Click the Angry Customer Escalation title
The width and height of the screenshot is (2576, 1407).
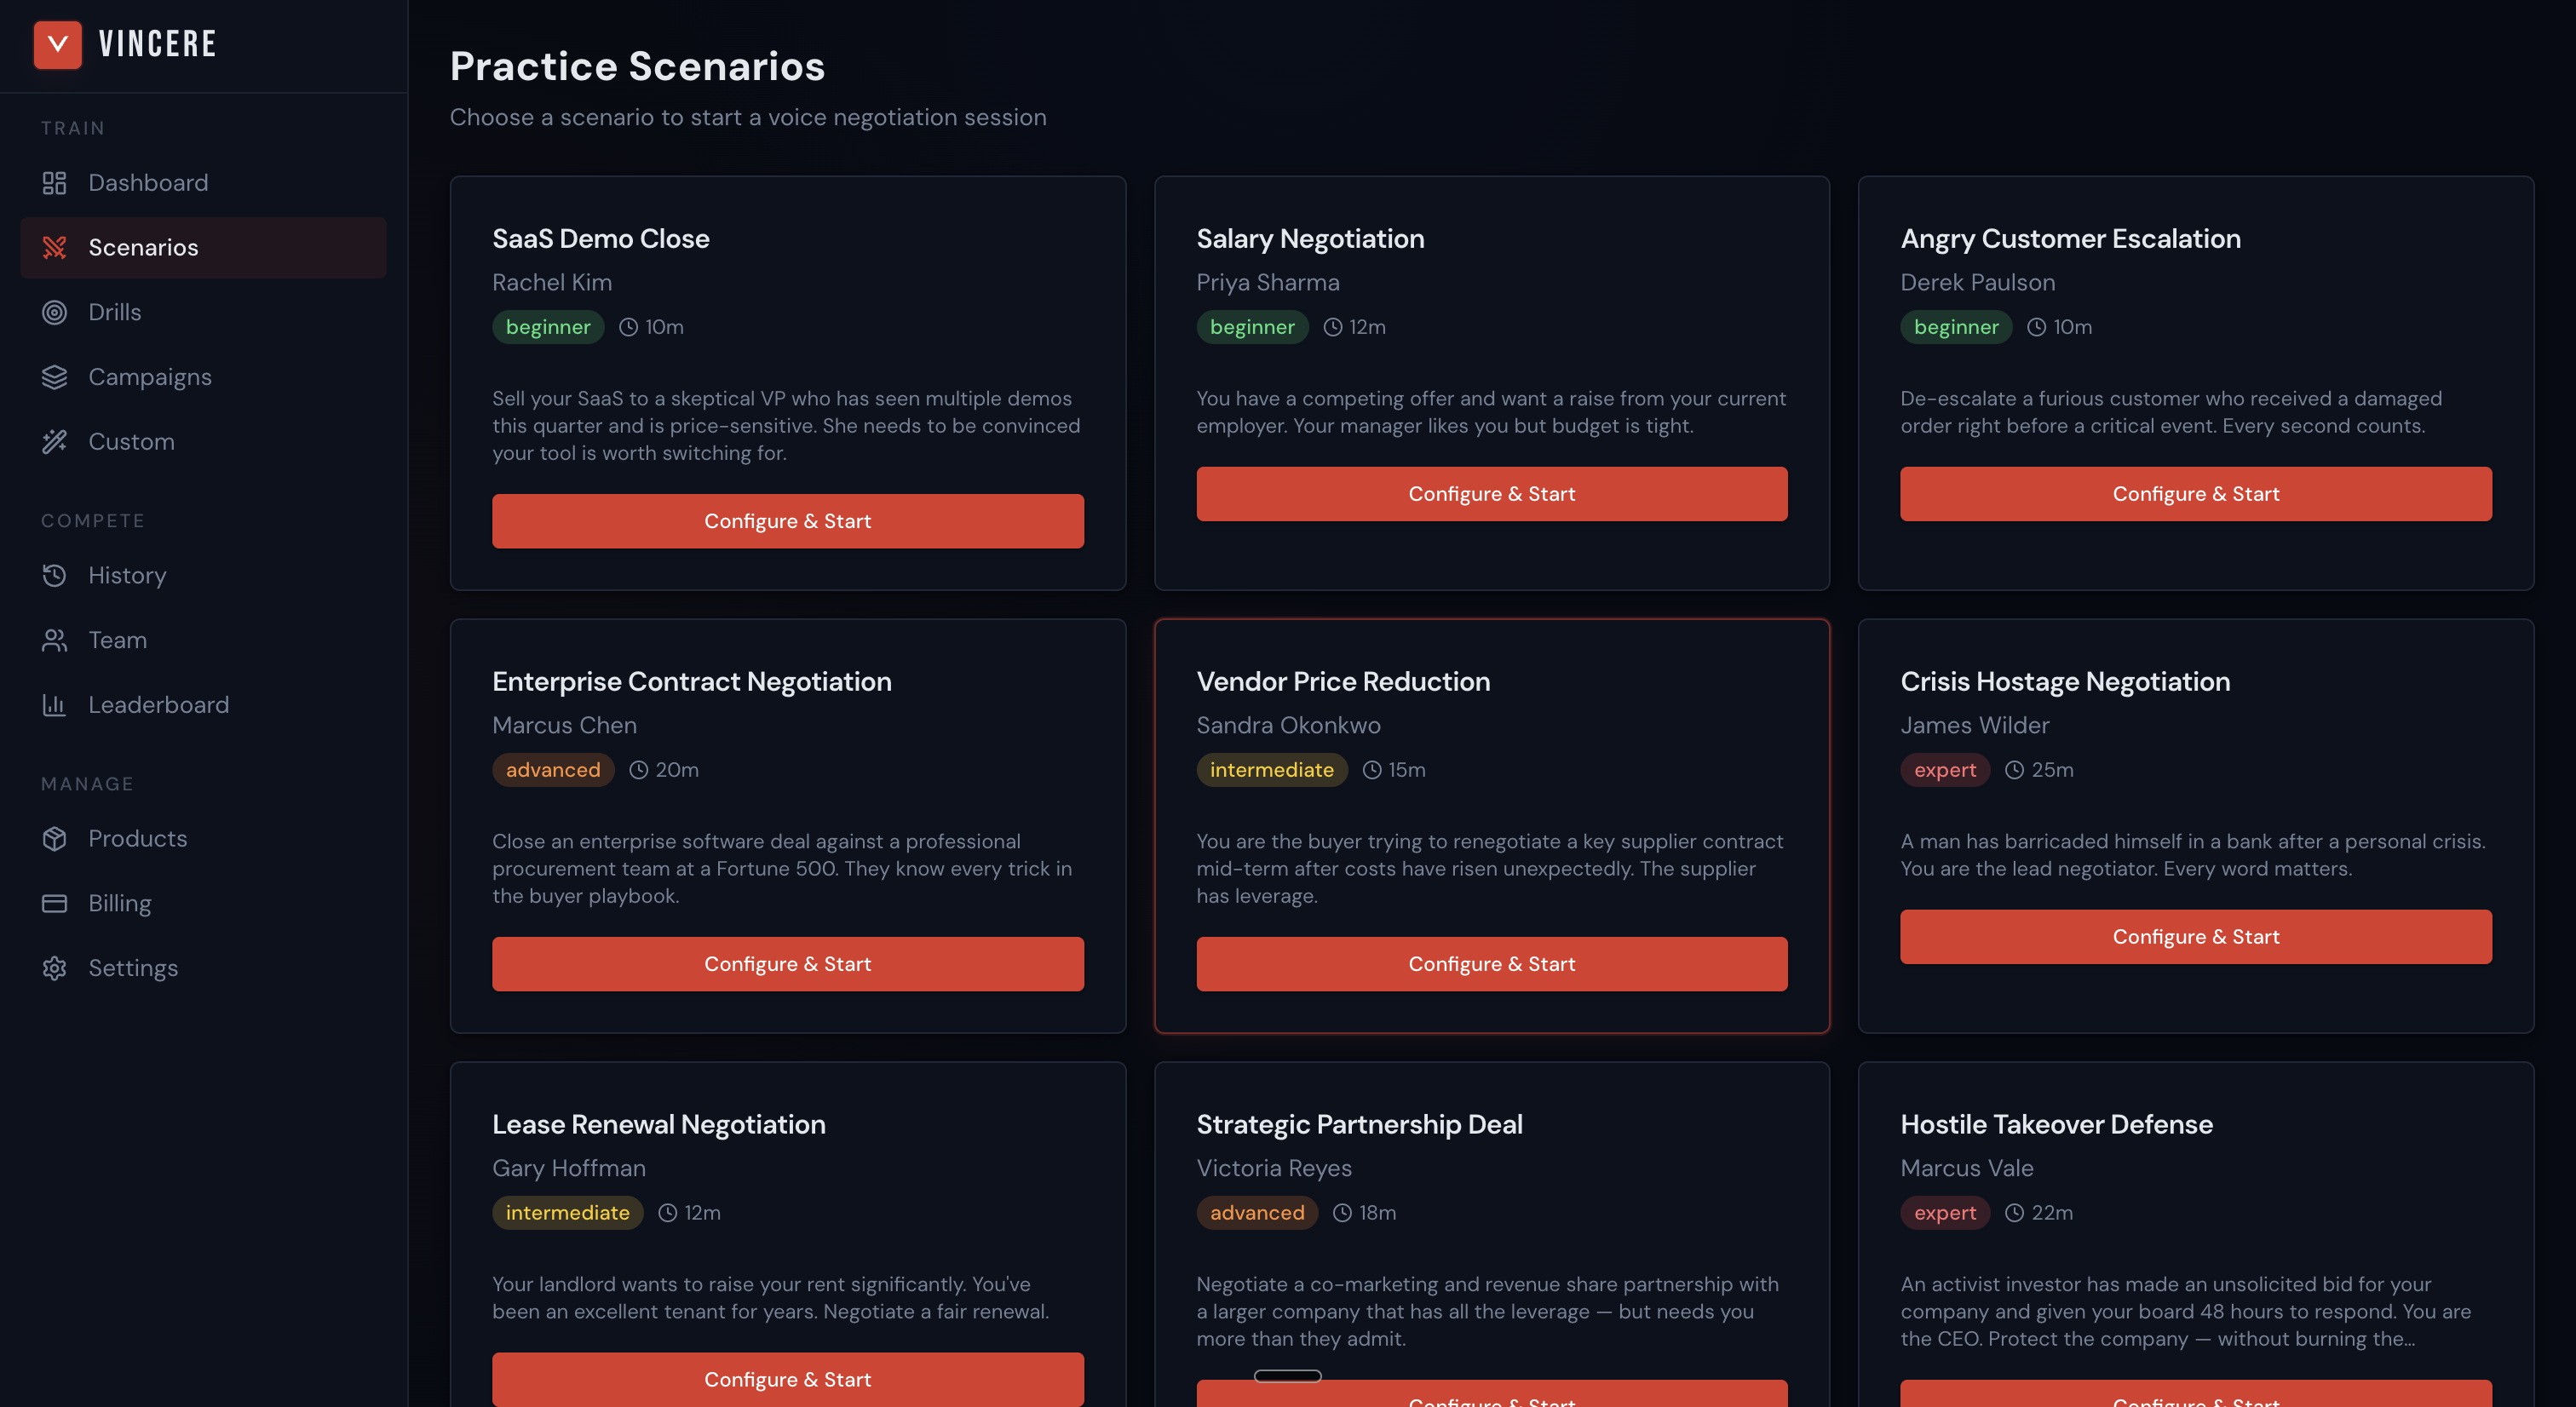tap(2069, 238)
